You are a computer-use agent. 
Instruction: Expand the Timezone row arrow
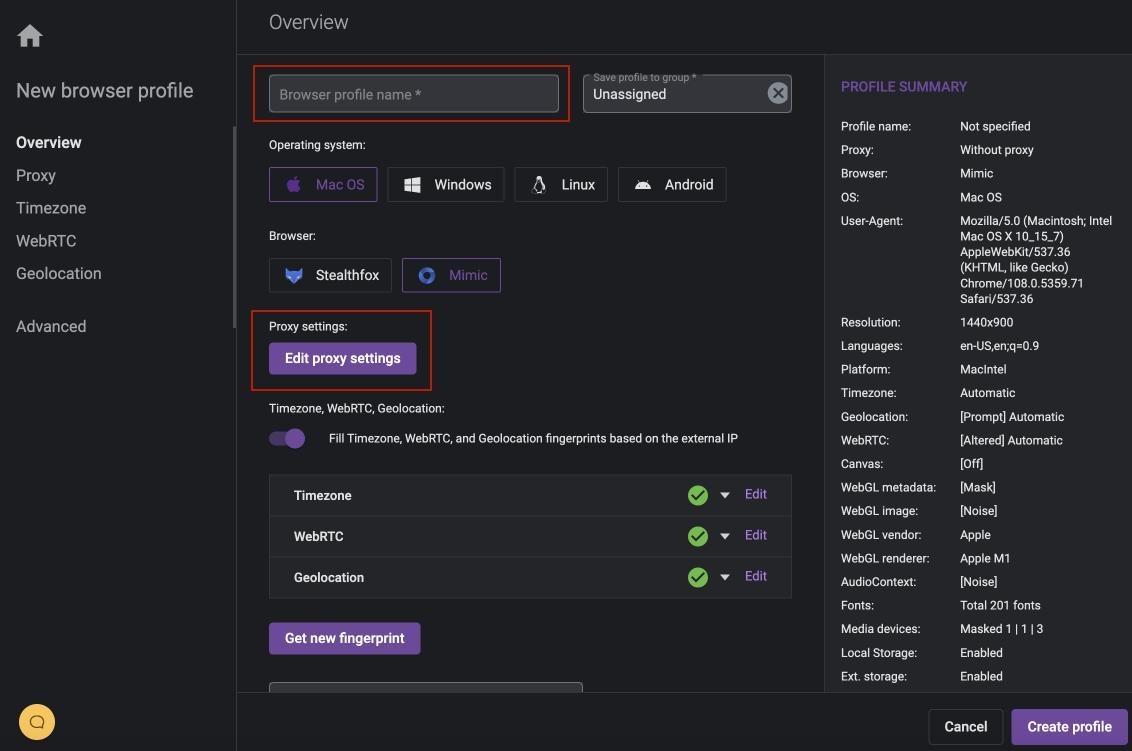(725, 495)
